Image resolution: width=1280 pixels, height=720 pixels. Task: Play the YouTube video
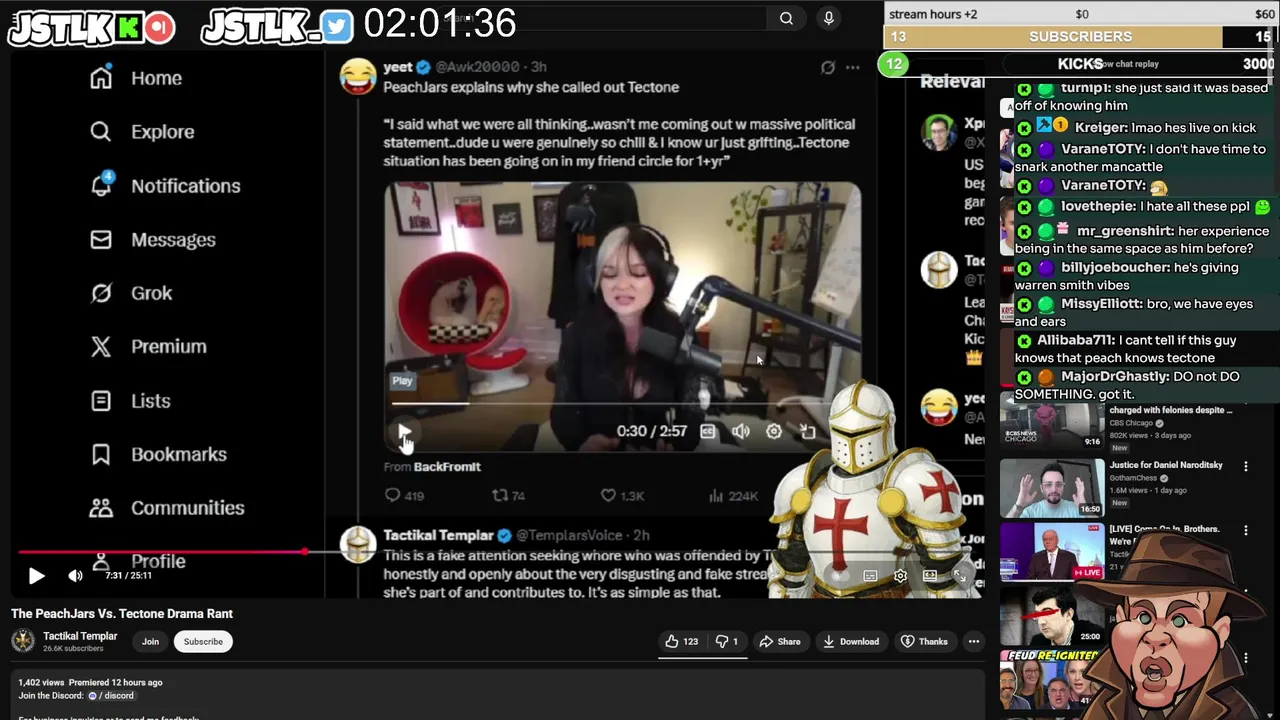tap(36, 576)
